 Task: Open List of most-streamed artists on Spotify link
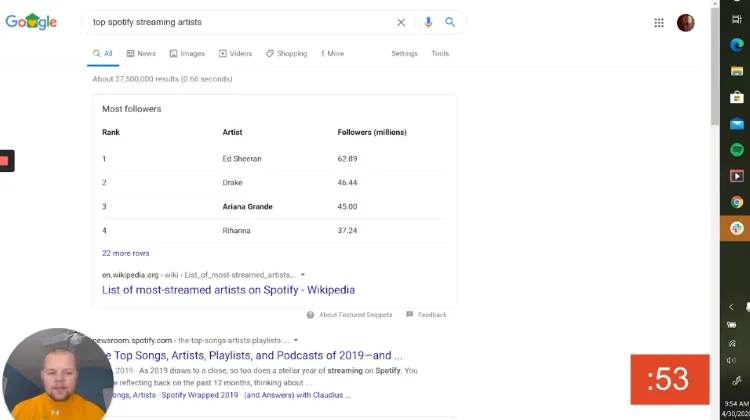[x=228, y=290]
